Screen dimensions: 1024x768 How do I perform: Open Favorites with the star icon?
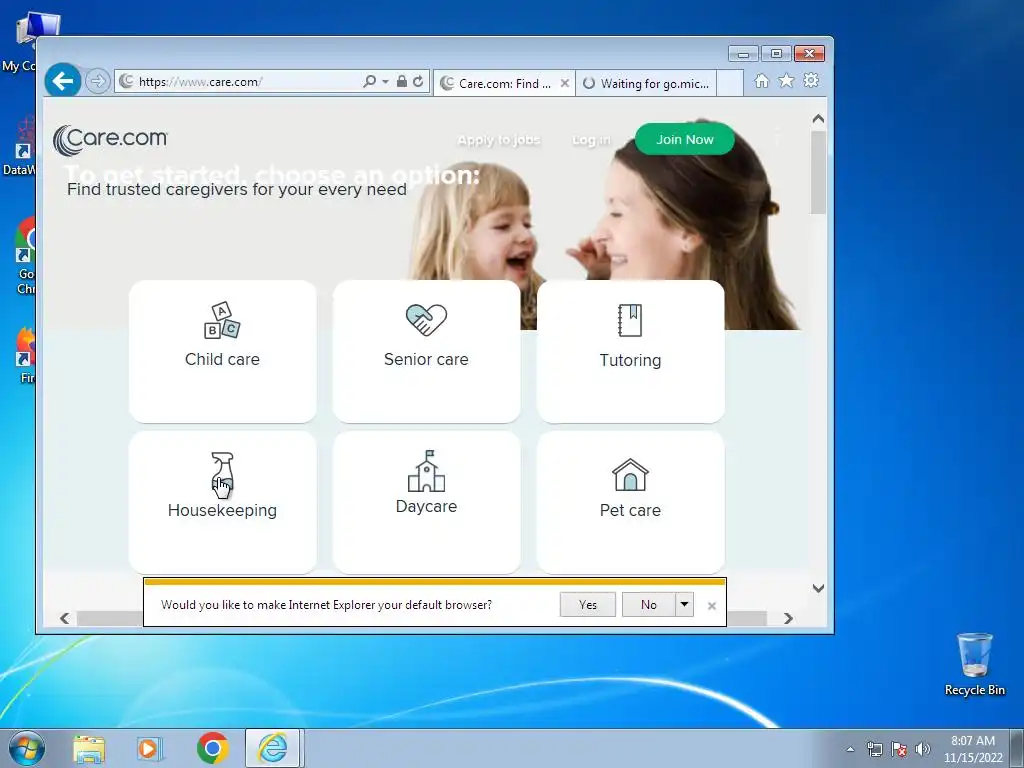(x=786, y=80)
